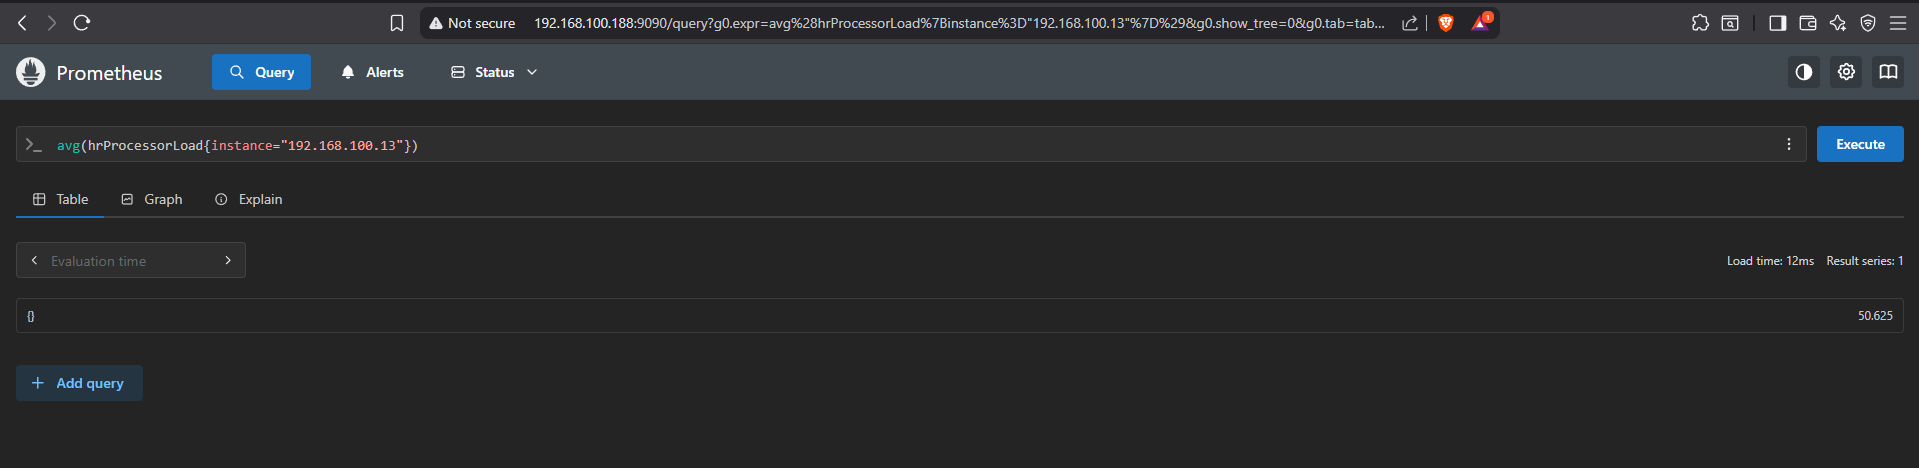Focus the Evaluation time field
This screenshot has height=468, width=1919.
click(x=130, y=261)
